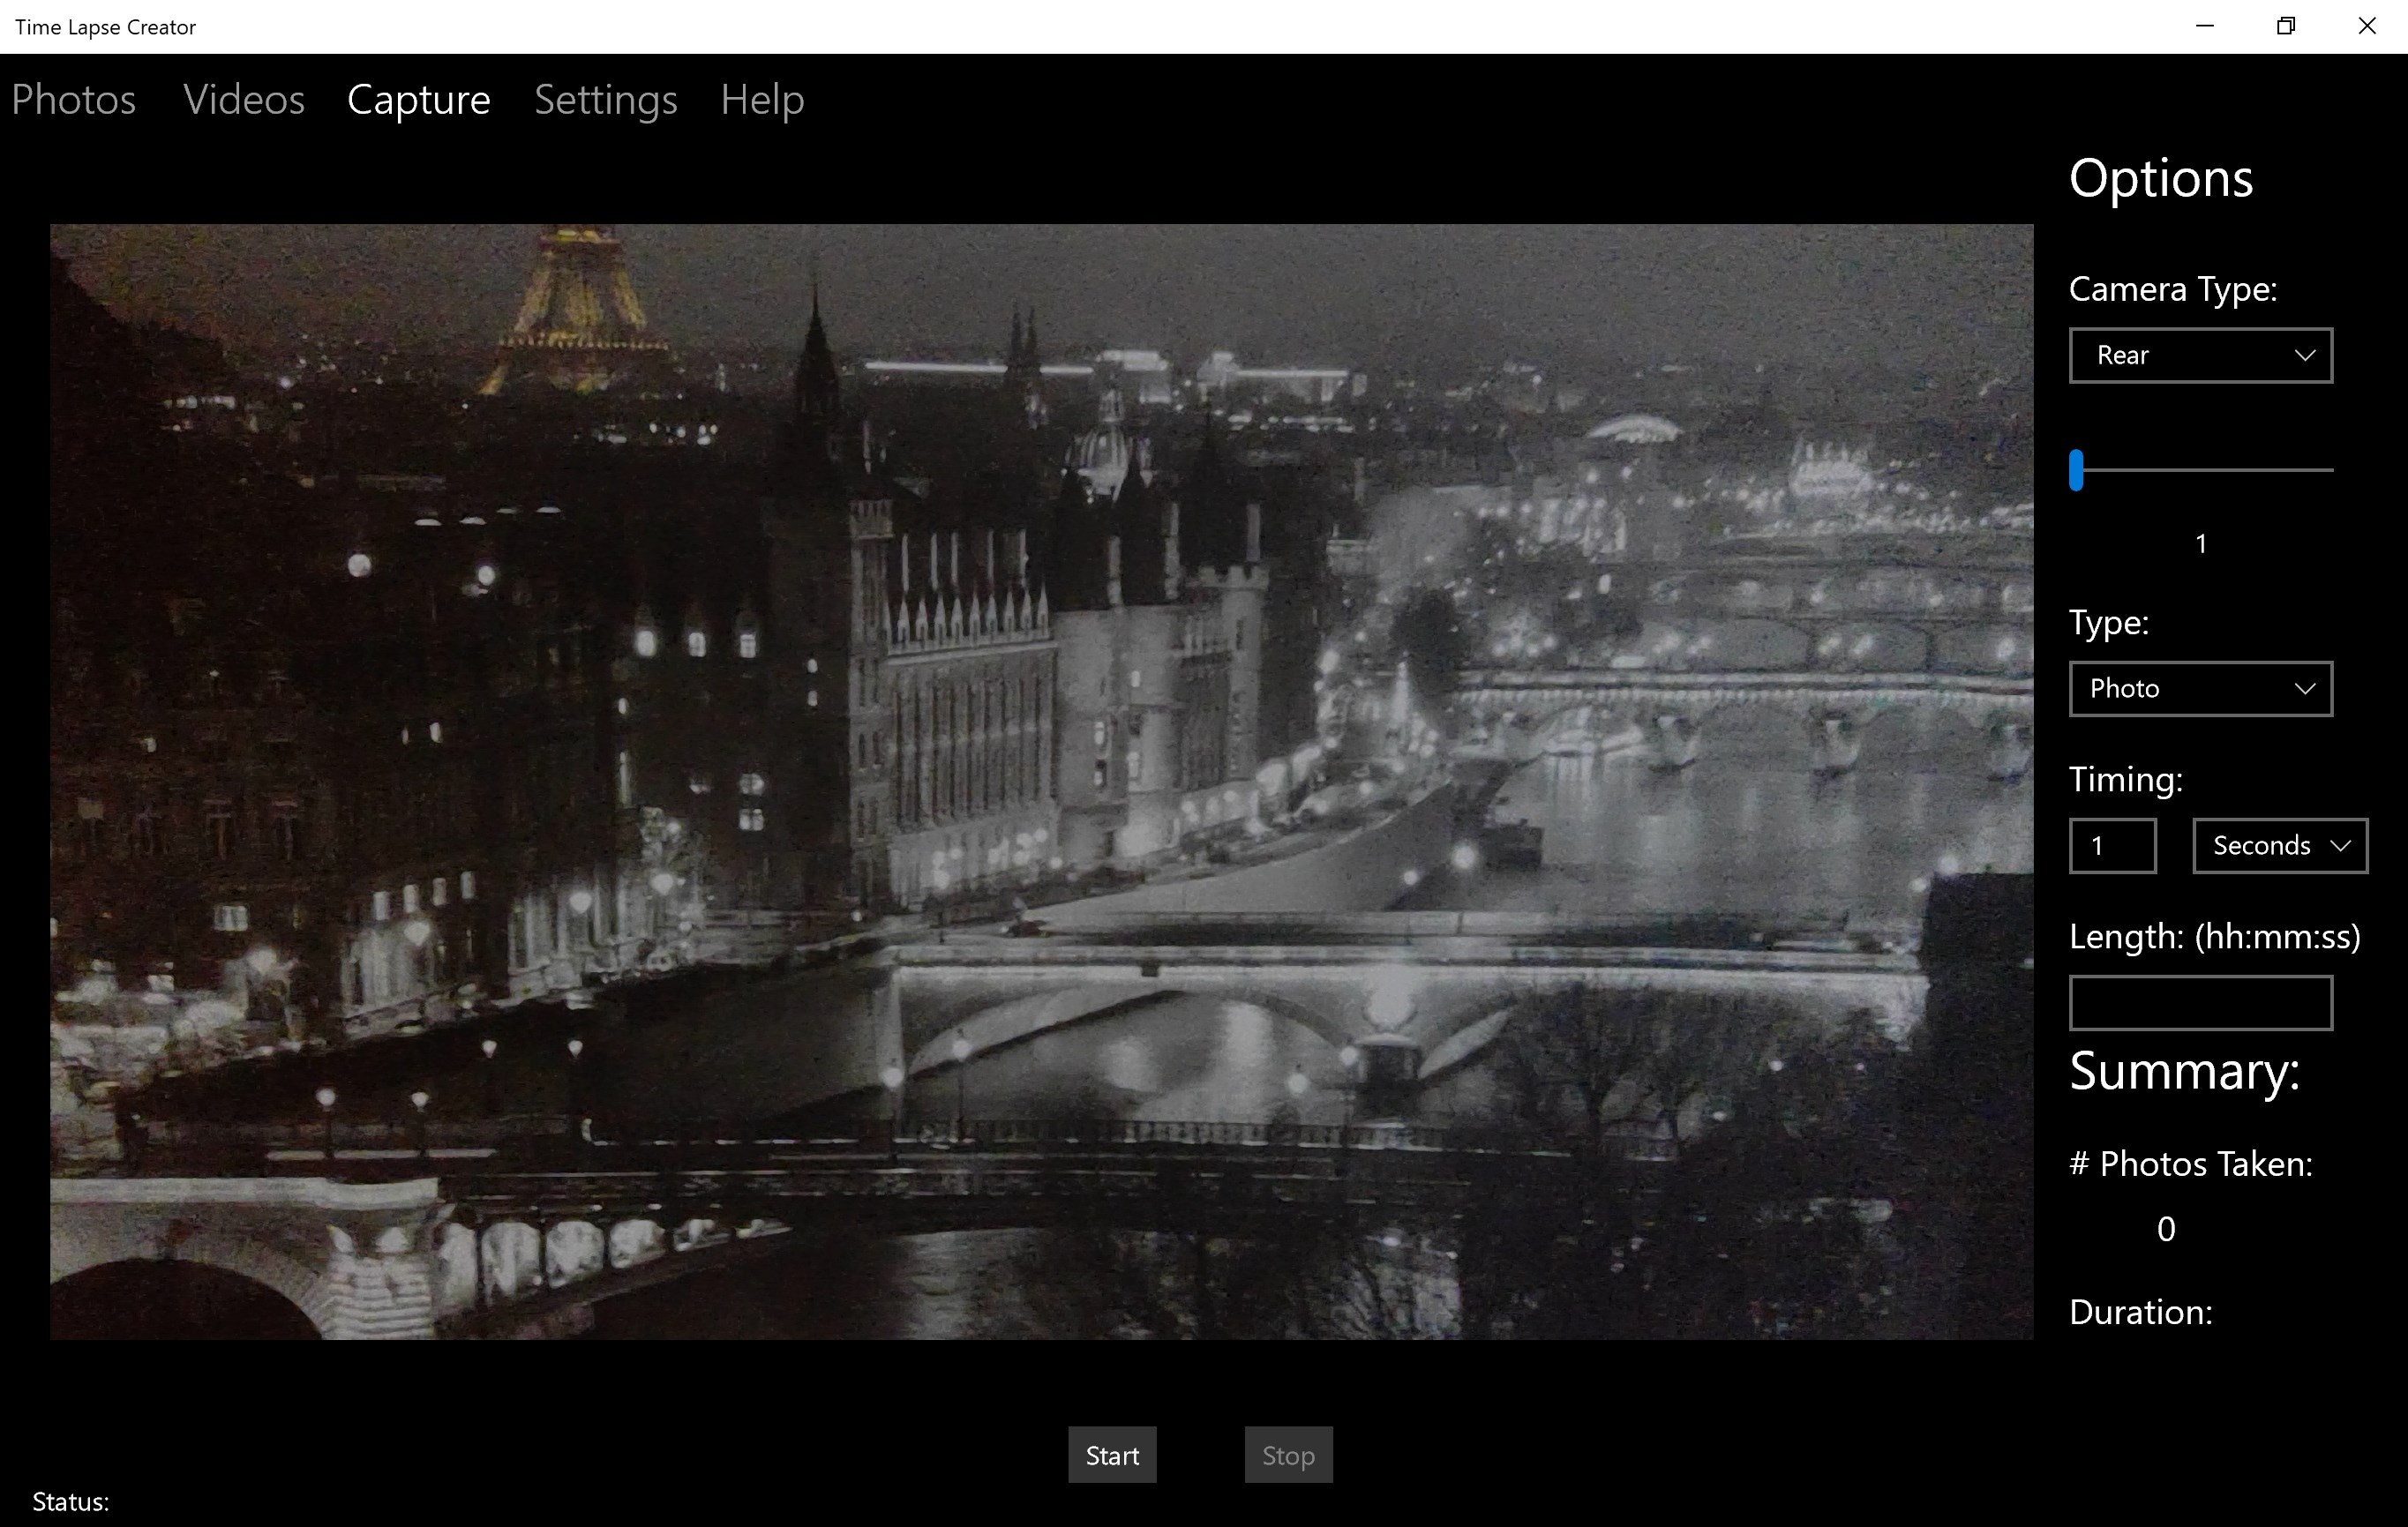Focus the Length hh:mm:ss input box

[2200, 1002]
